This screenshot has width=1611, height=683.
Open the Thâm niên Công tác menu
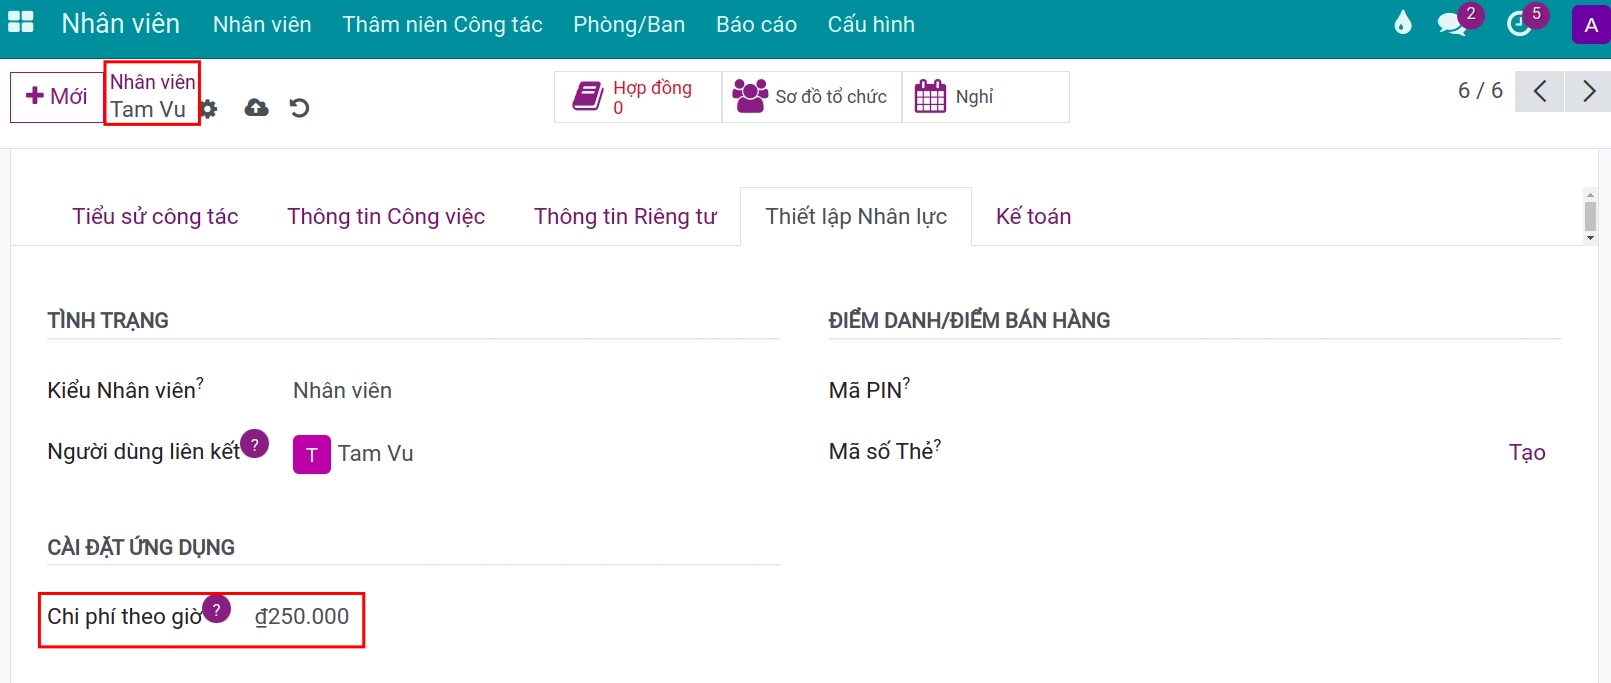click(442, 24)
